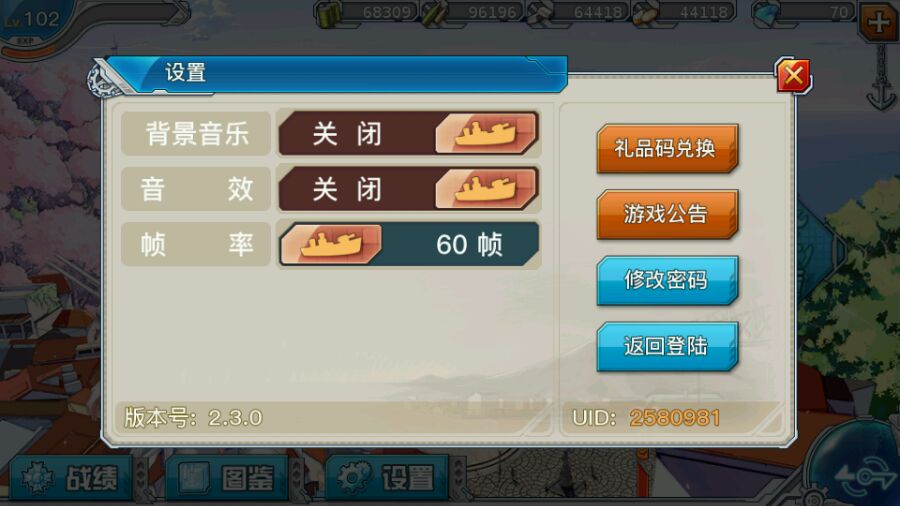The width and height of the screenshot is (900, 506).
Task: Open the 图鉴 collection tab
Action: tap(227, 478)
